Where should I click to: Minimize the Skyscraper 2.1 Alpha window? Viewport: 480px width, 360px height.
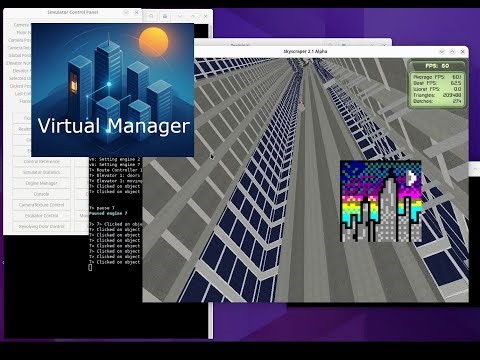click(442, 52)
